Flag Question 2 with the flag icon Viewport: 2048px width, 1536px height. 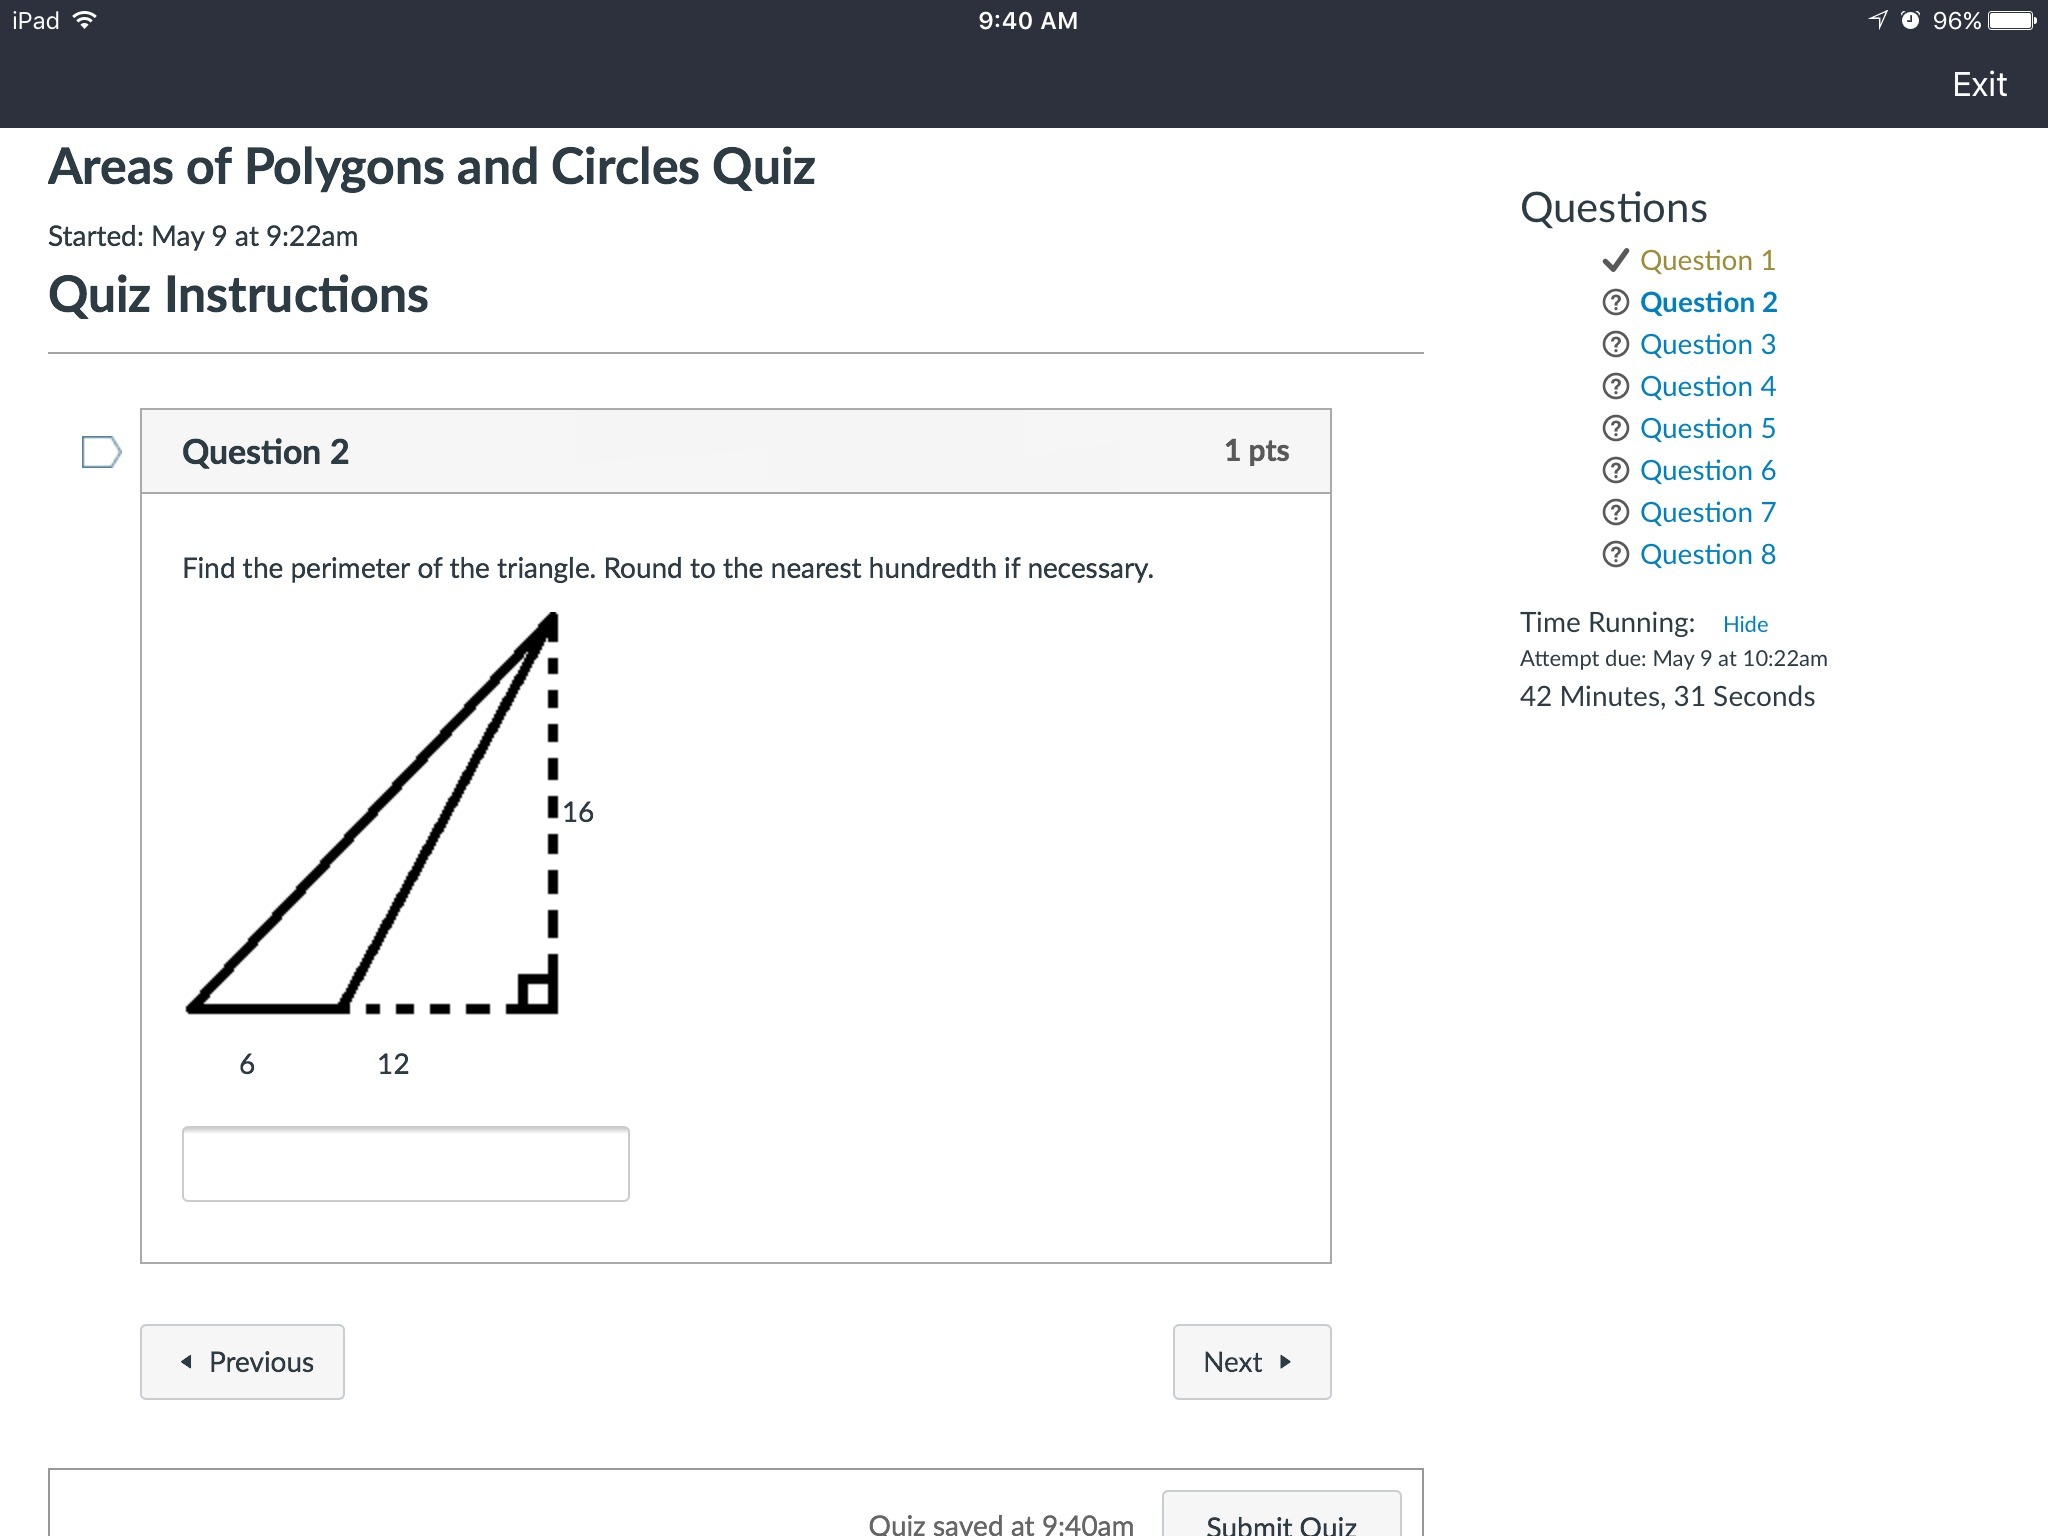(x=101, y=452)
